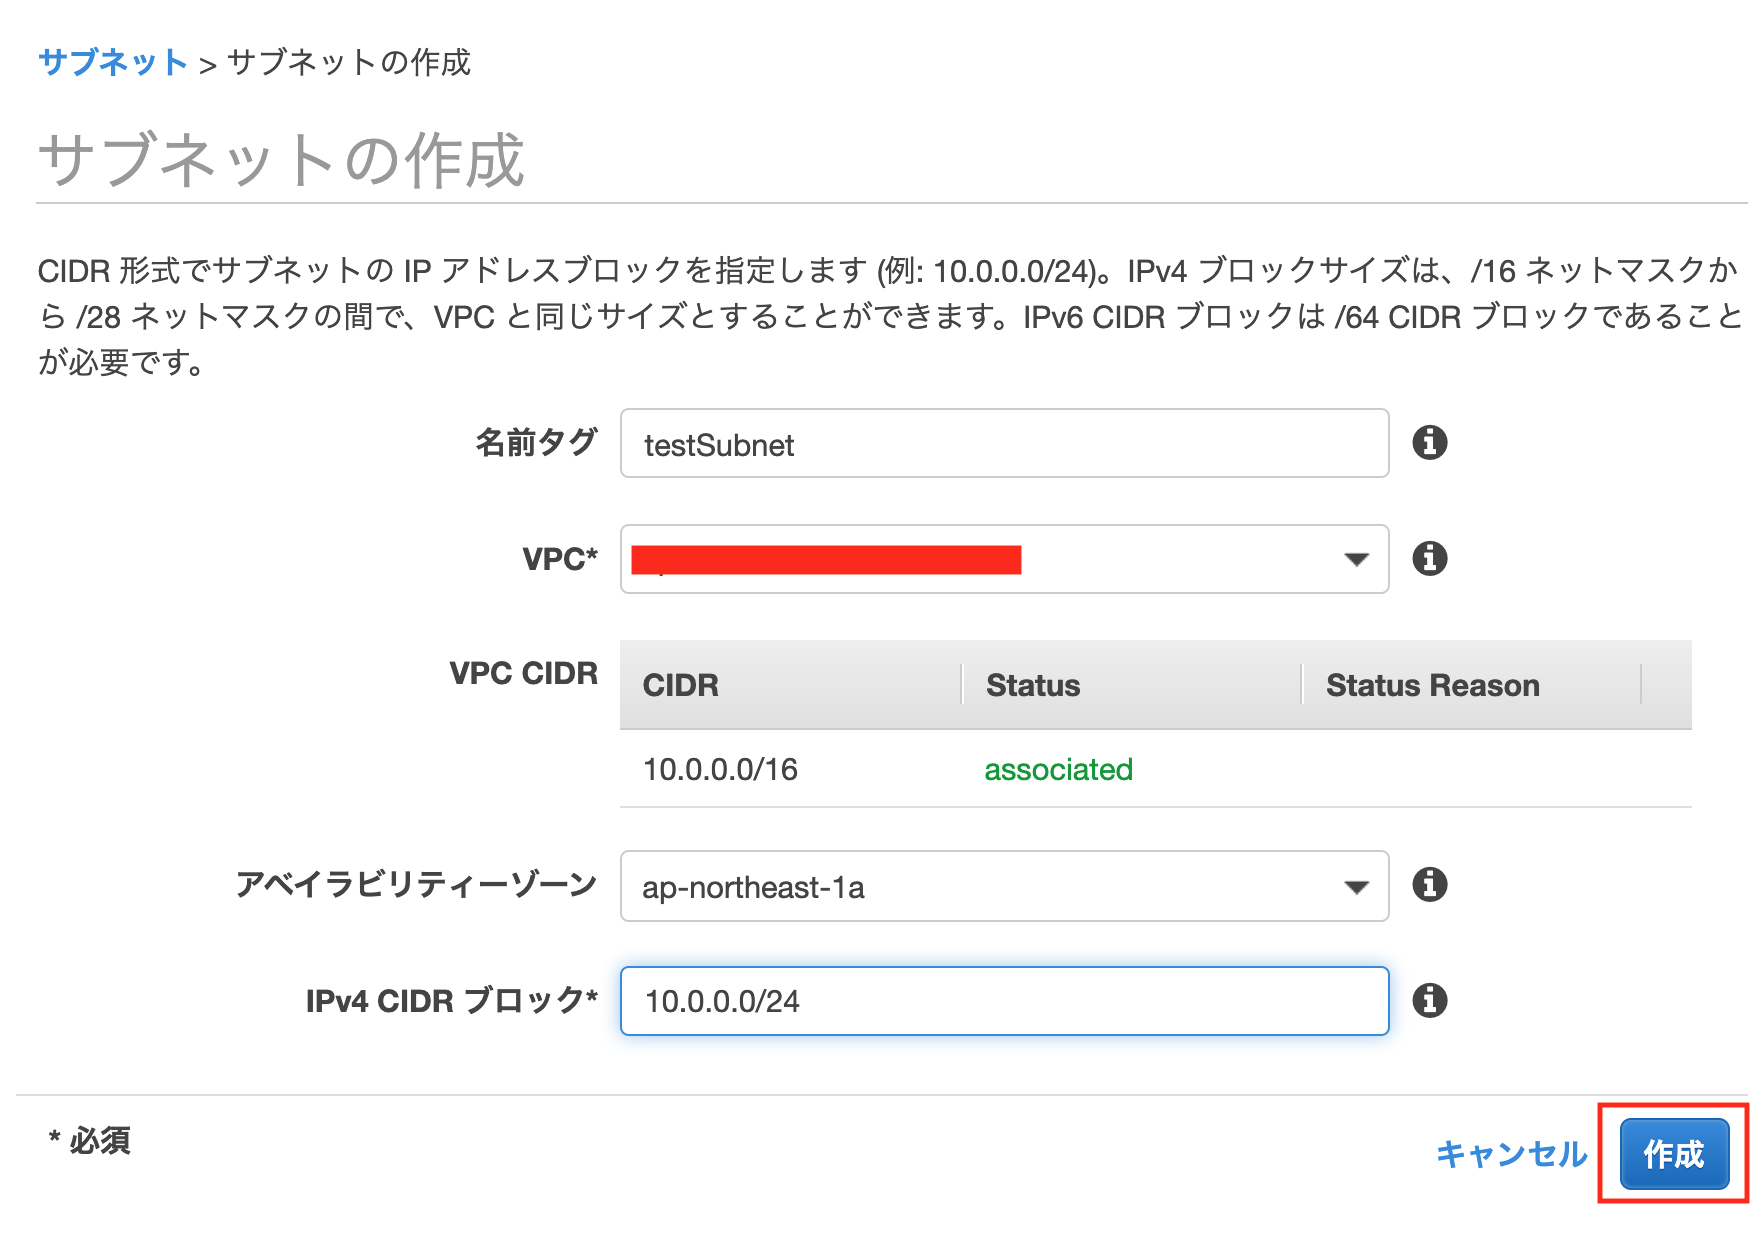Viewport: 1750px width, 1246px height.
Task: Click the info icon beside 名前タグ field
Action: [x=1429, y=442]
